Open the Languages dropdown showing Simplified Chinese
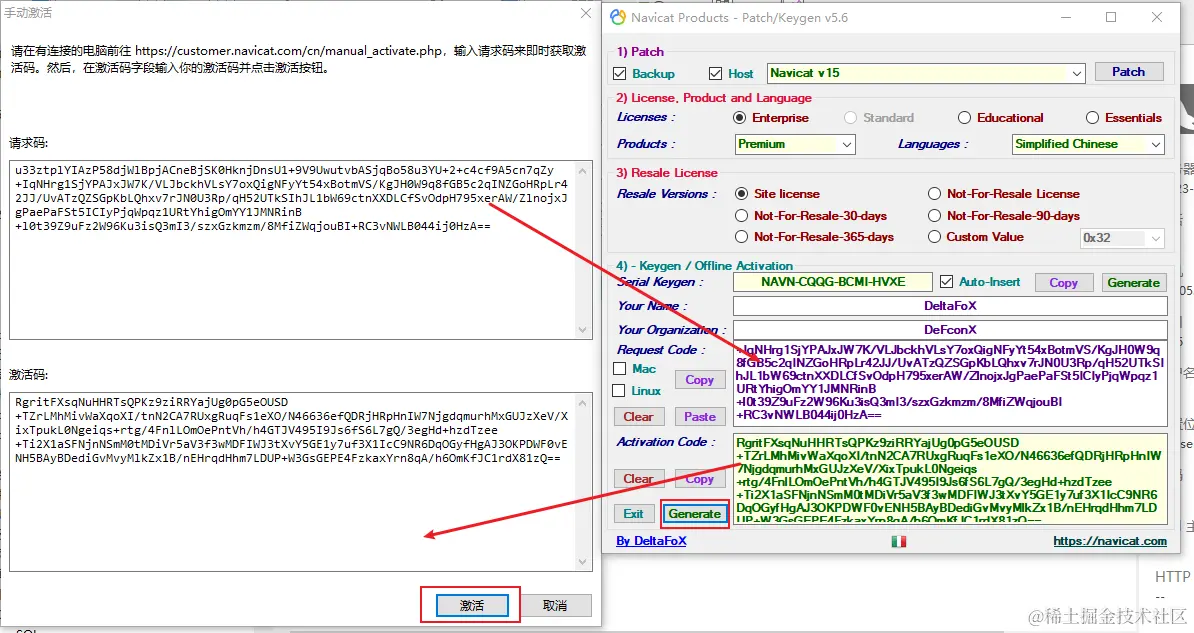 point(1088,144)
